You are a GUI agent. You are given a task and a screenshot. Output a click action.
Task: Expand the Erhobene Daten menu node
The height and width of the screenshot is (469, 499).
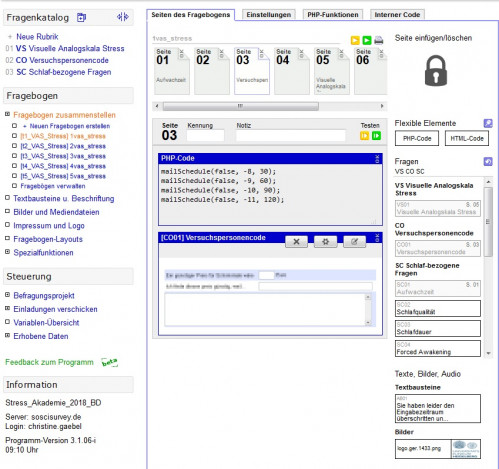pos(7,335)
